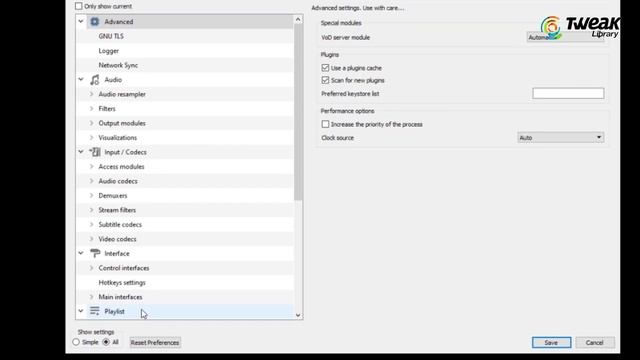Select Video codecs tree row
Screen dimensions: 640x360
184,239
